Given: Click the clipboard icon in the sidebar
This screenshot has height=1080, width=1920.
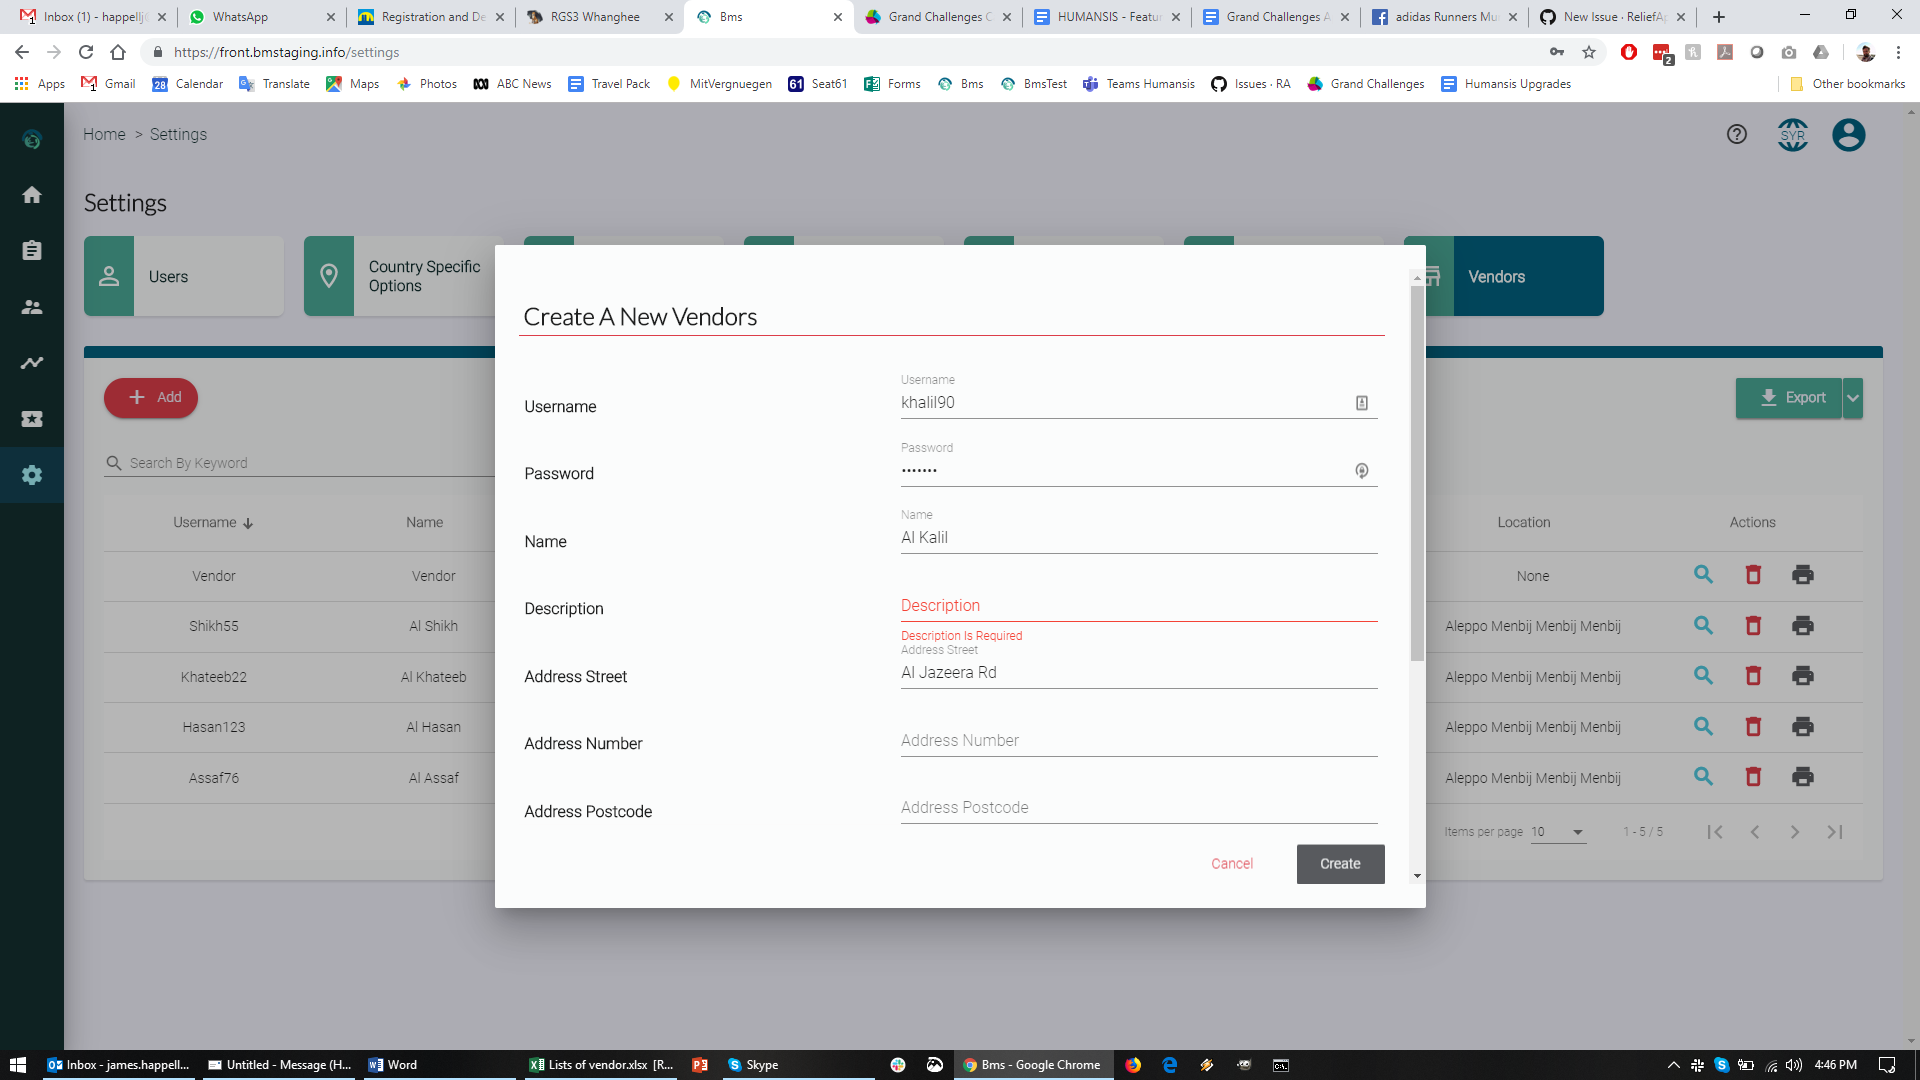Looking at the screenshot, I should [x=32, y=251].
